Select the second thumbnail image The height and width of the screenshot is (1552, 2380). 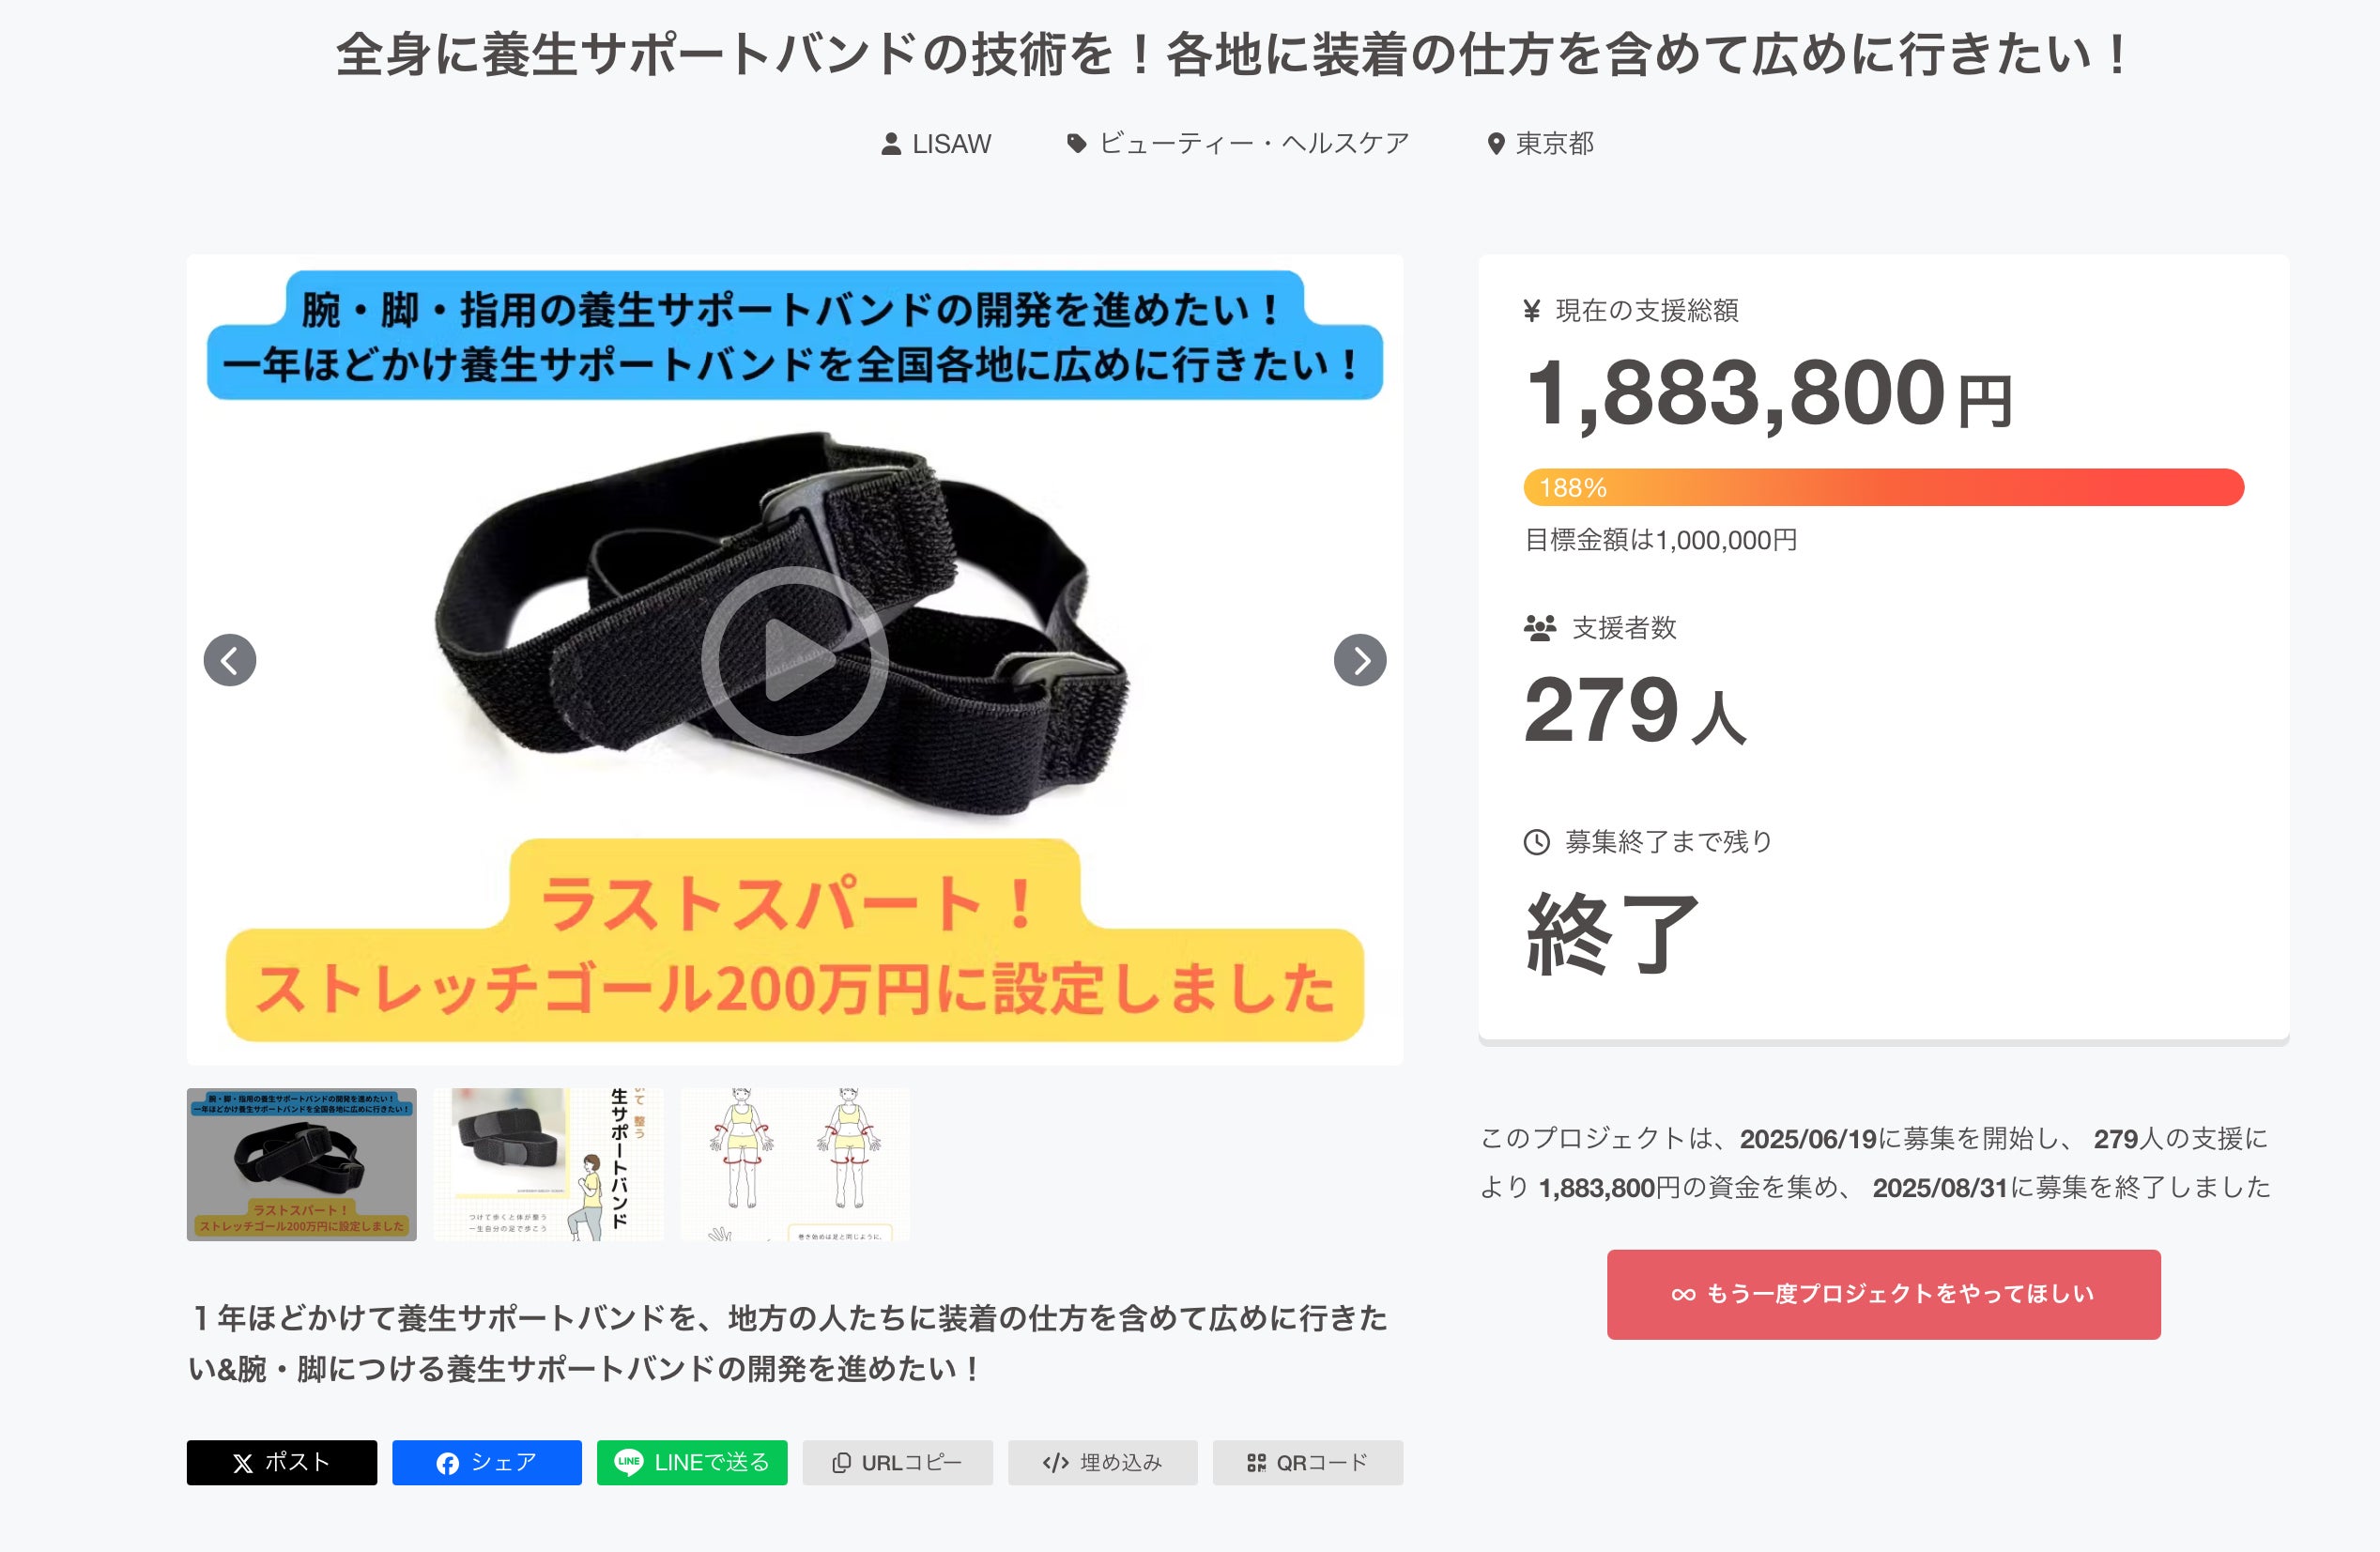click(548, 1165)
